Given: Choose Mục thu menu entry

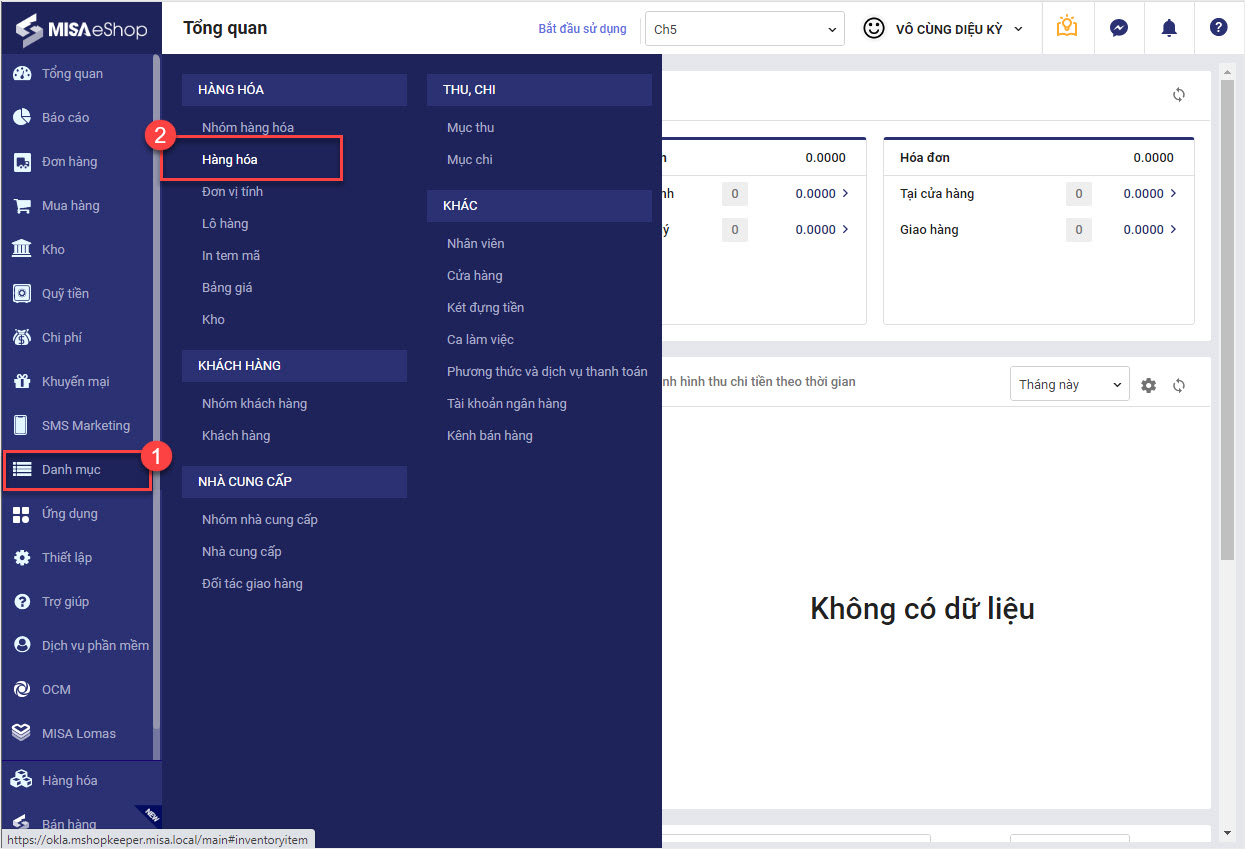Looking at the screenshot, I should point(471,128).
